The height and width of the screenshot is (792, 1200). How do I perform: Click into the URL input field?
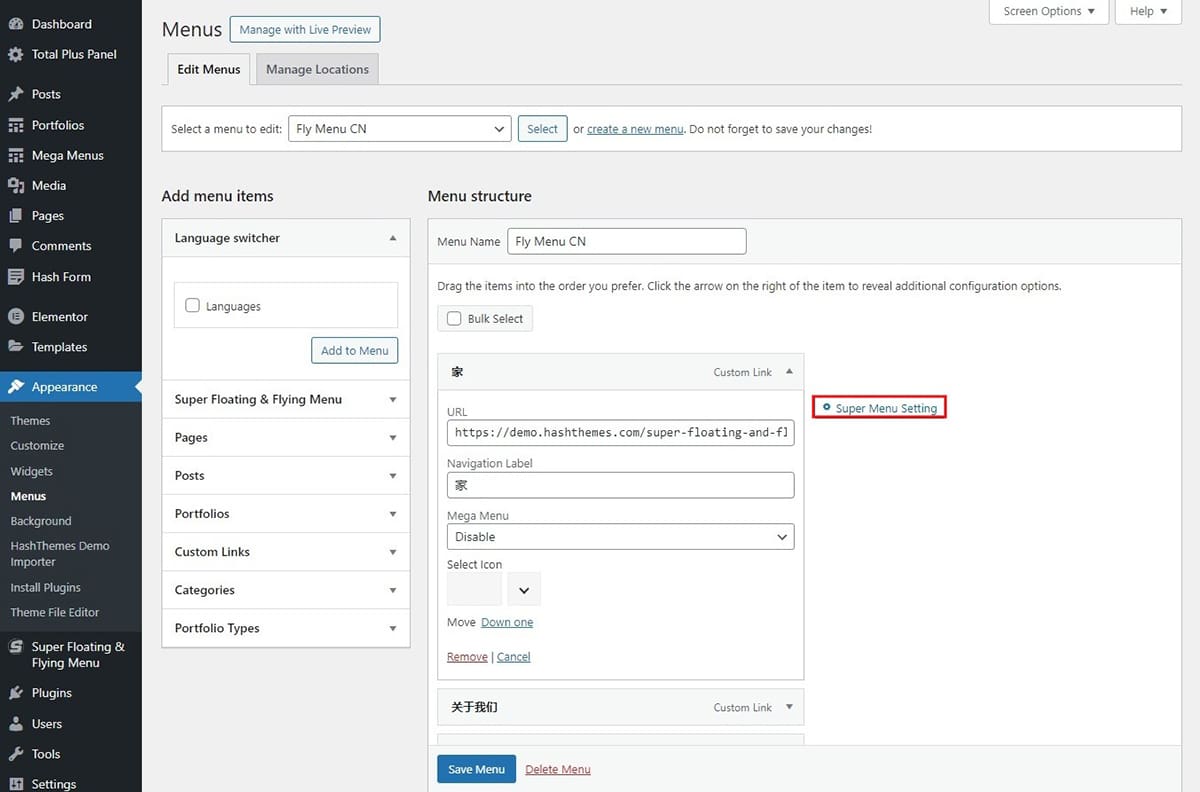click(x=620, y=433)
